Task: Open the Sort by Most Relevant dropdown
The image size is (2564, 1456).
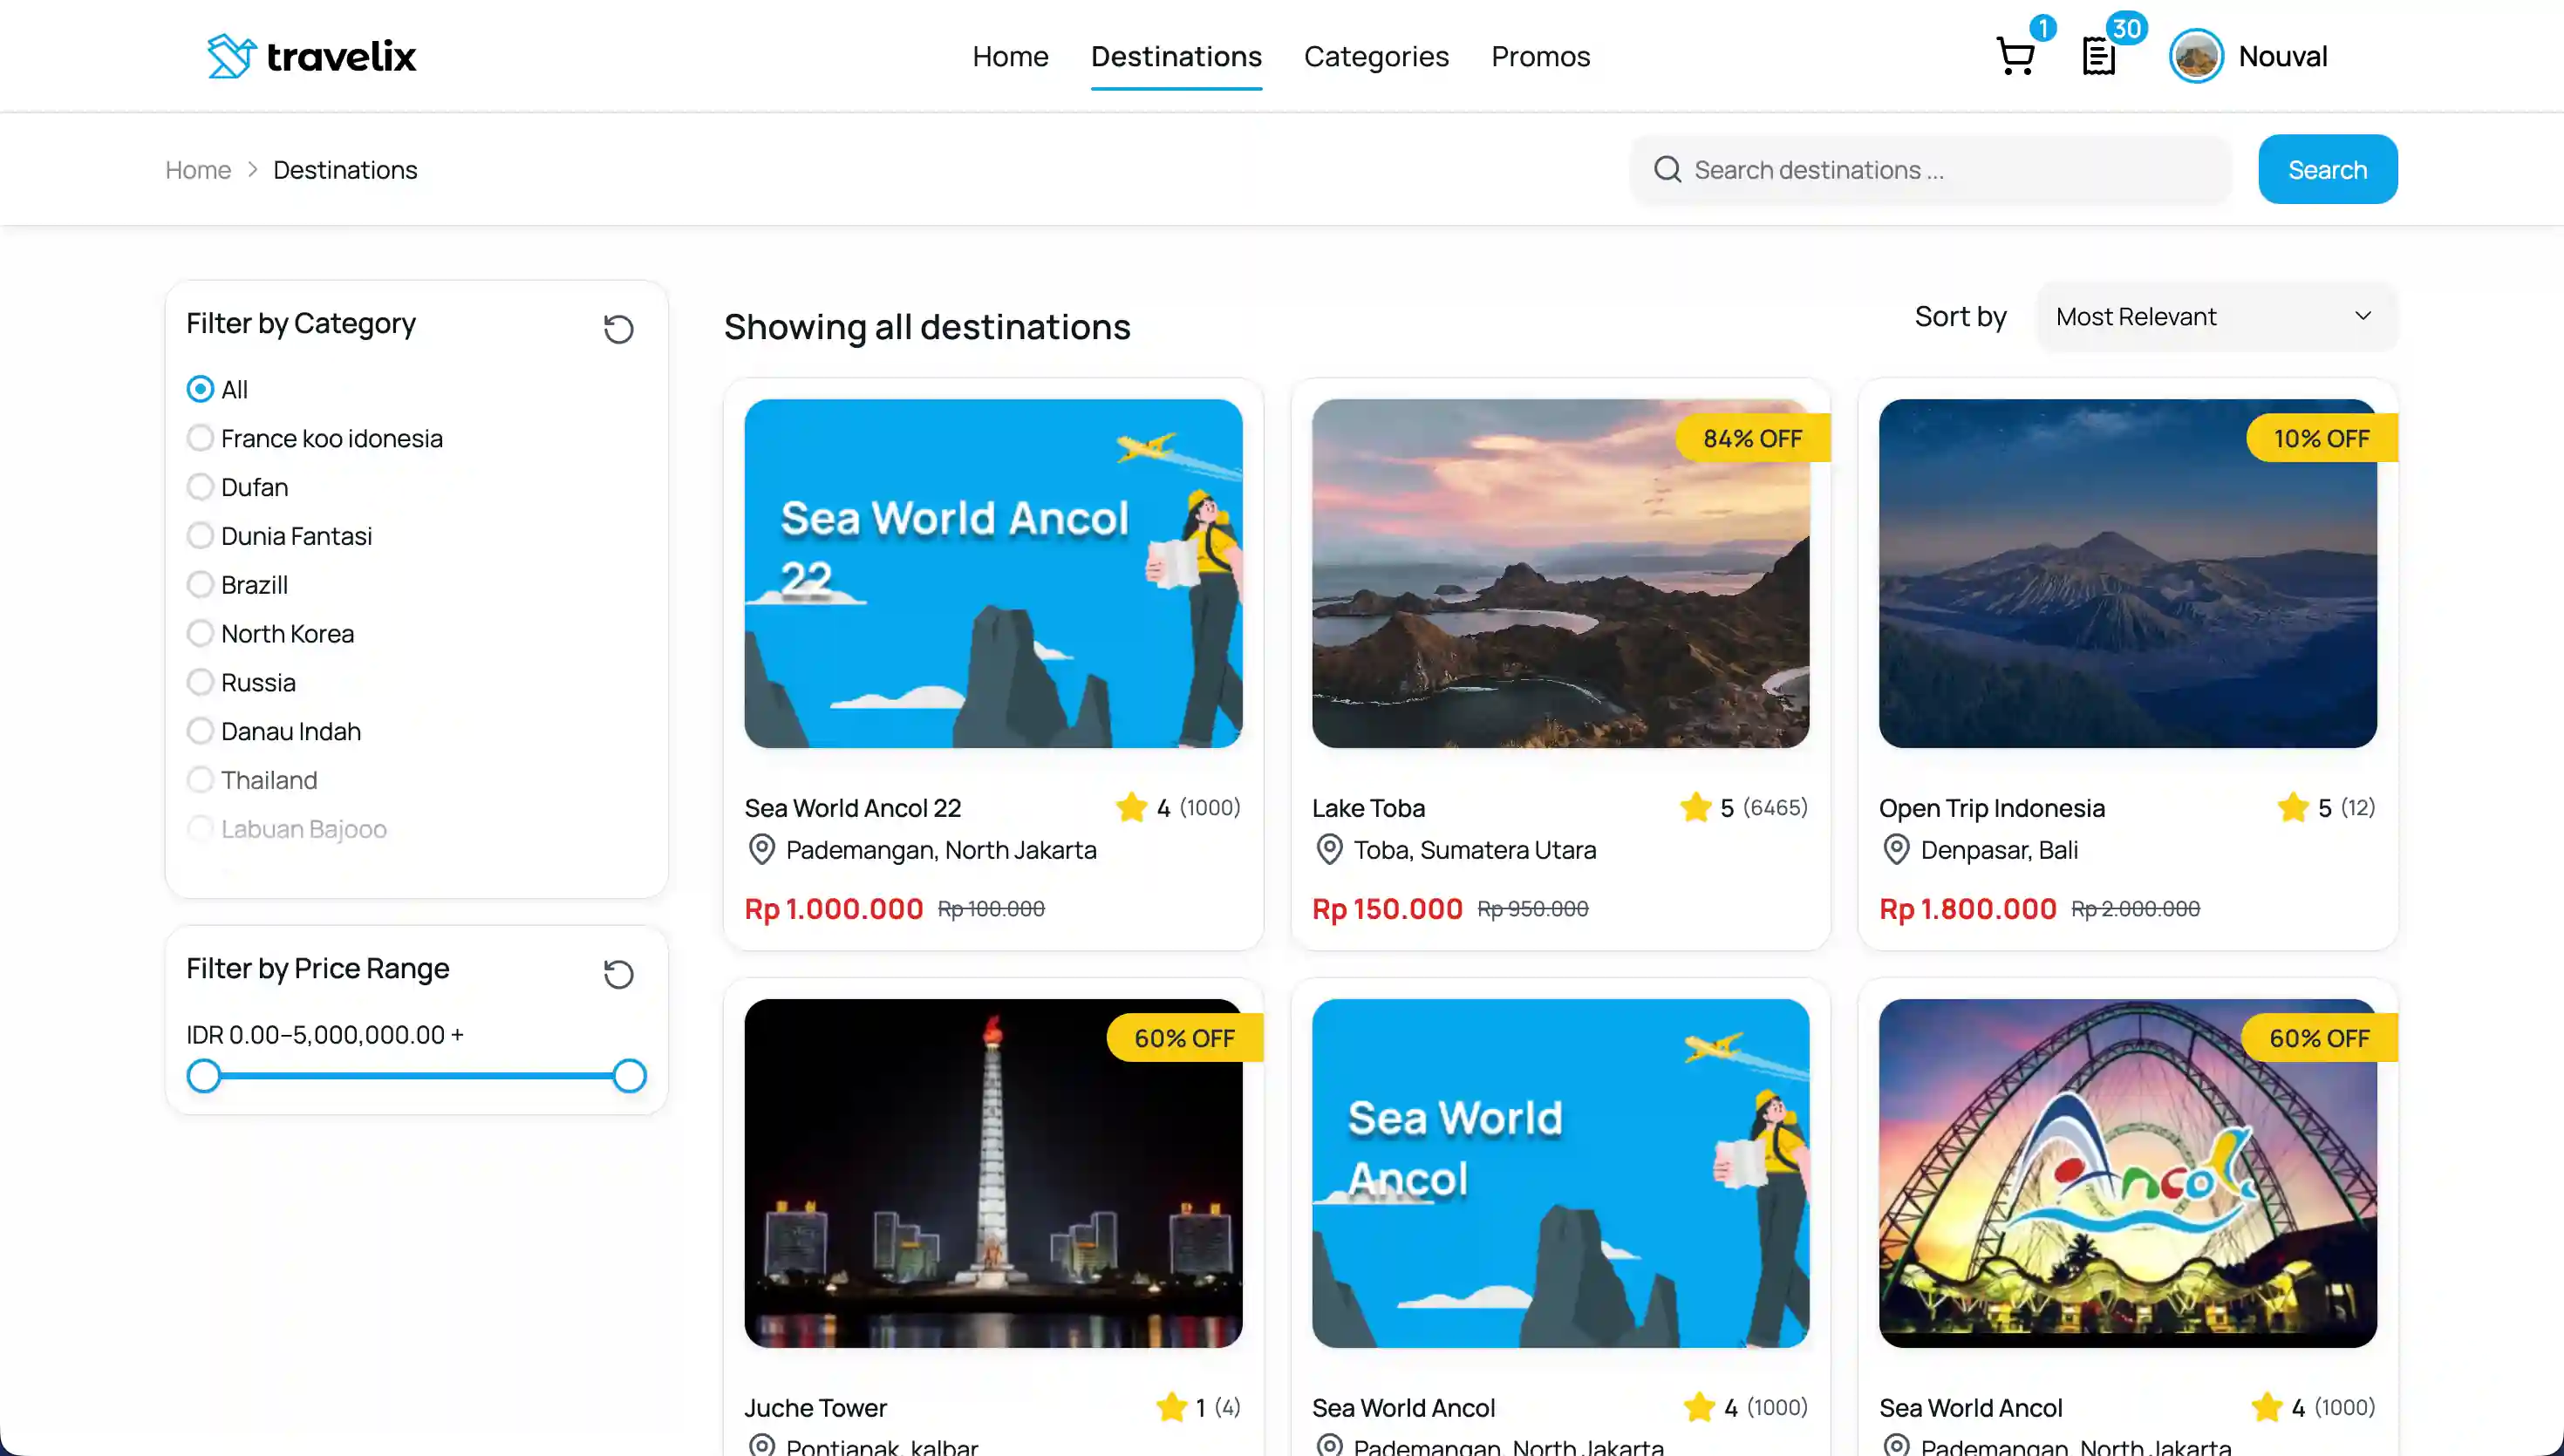Action: pos(2216,317)
